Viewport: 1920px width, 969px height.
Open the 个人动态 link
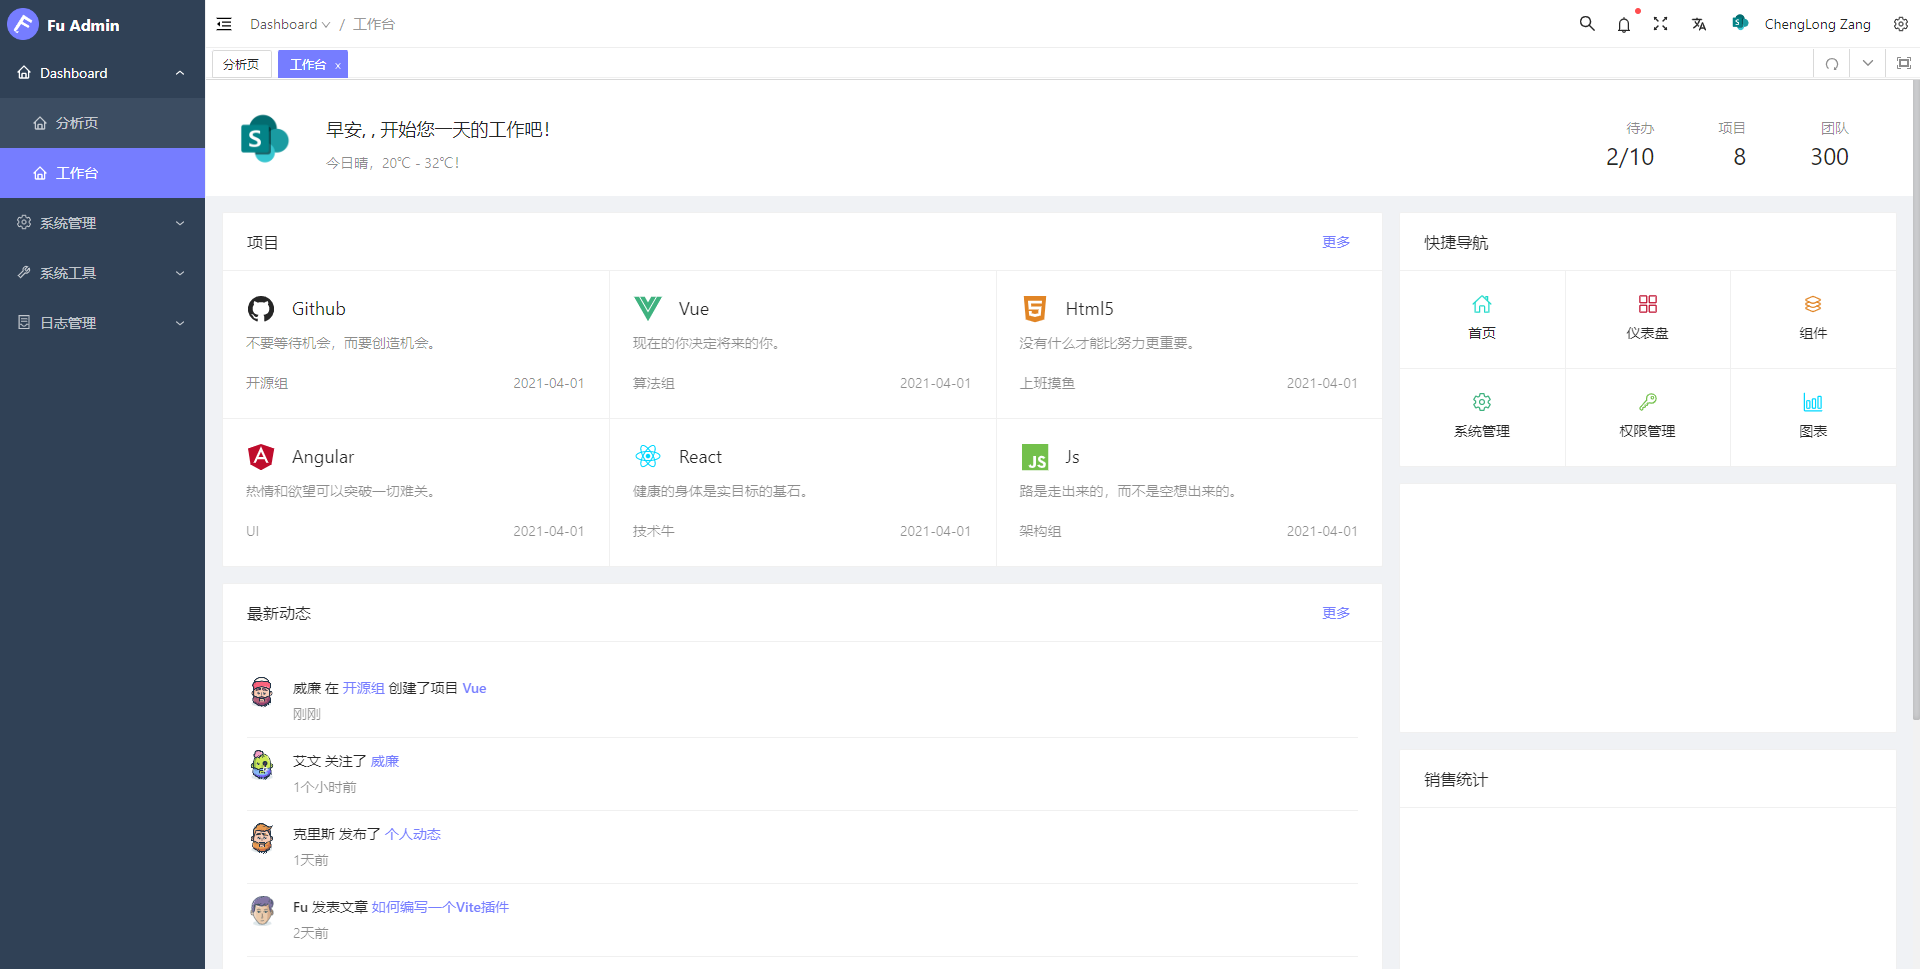413,834
